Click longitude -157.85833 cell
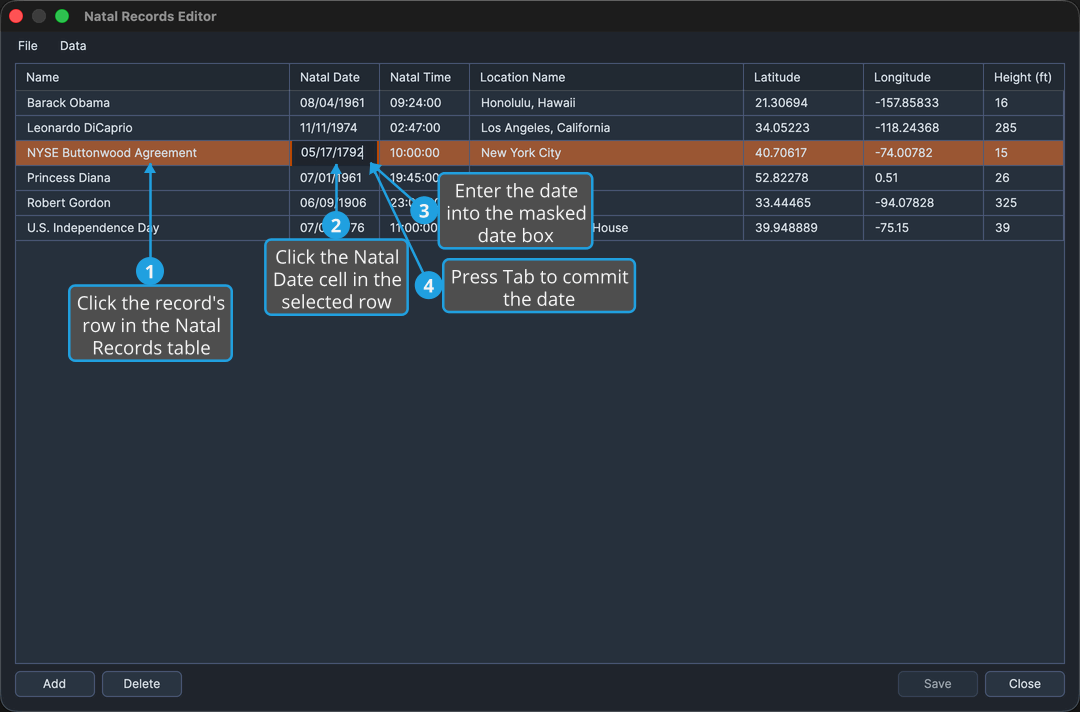Image resolution: width=1080 pixels, height=712 pixels. tap(923, 103)
